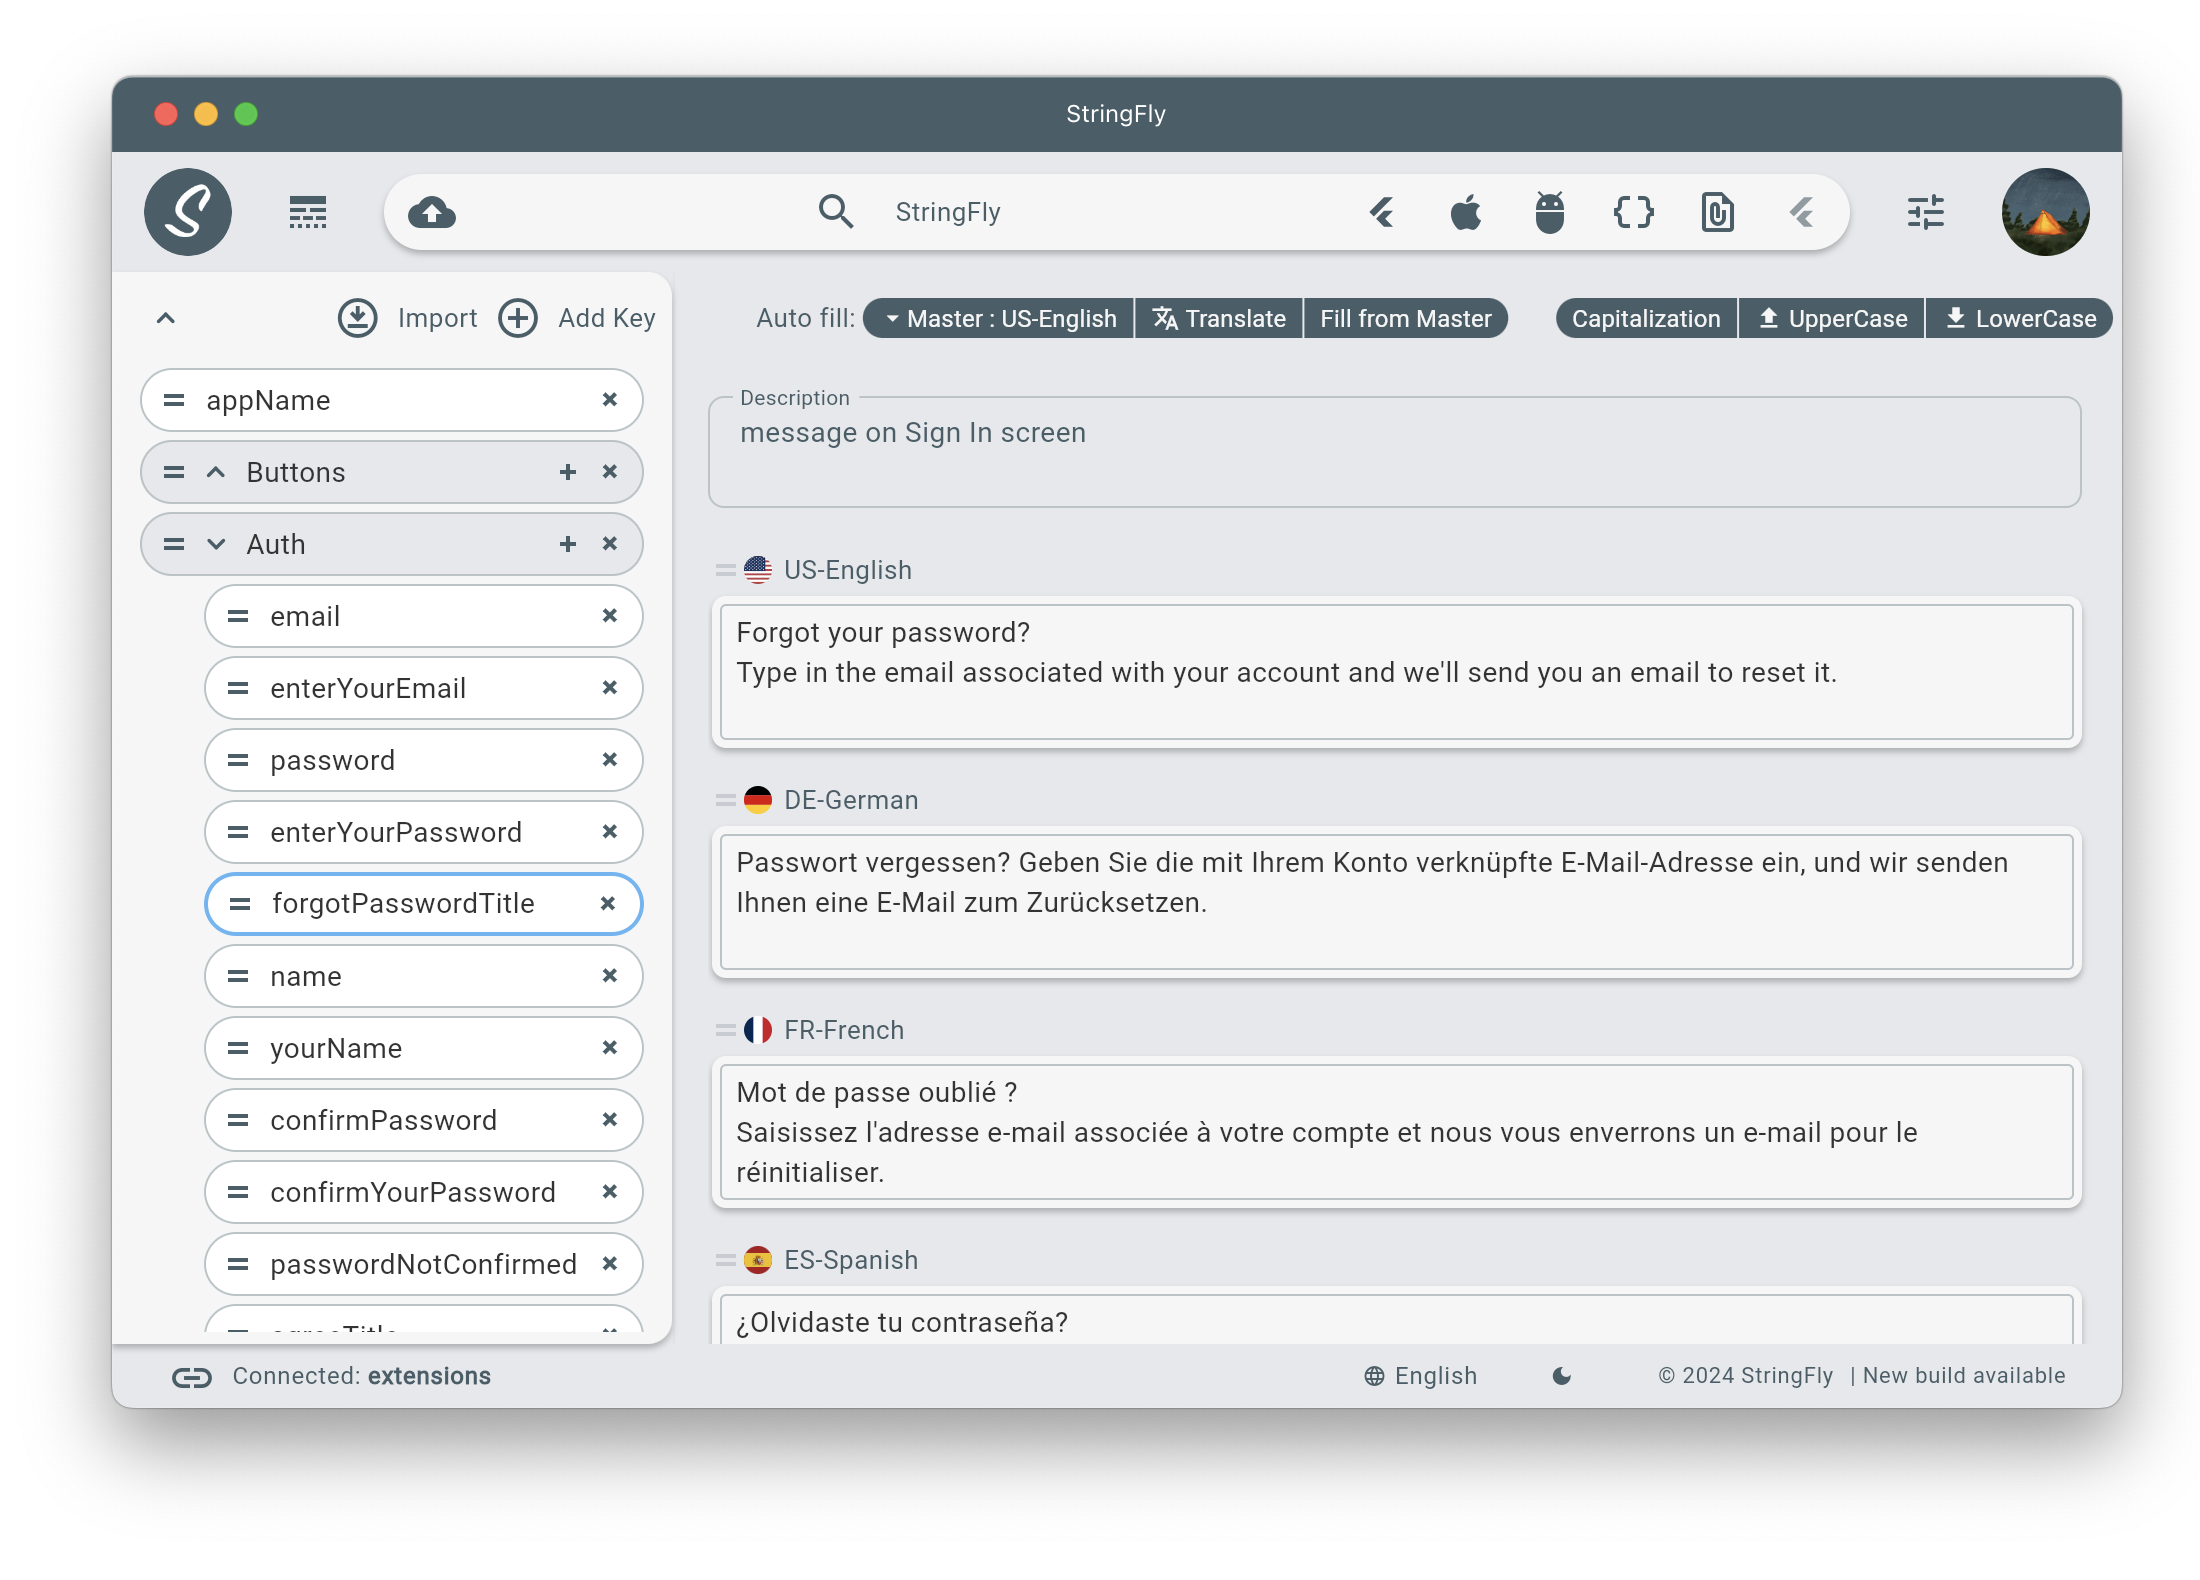Remove the enterYourEmail key
This screenshot has height=1580, width=2200.
point(610,688)
